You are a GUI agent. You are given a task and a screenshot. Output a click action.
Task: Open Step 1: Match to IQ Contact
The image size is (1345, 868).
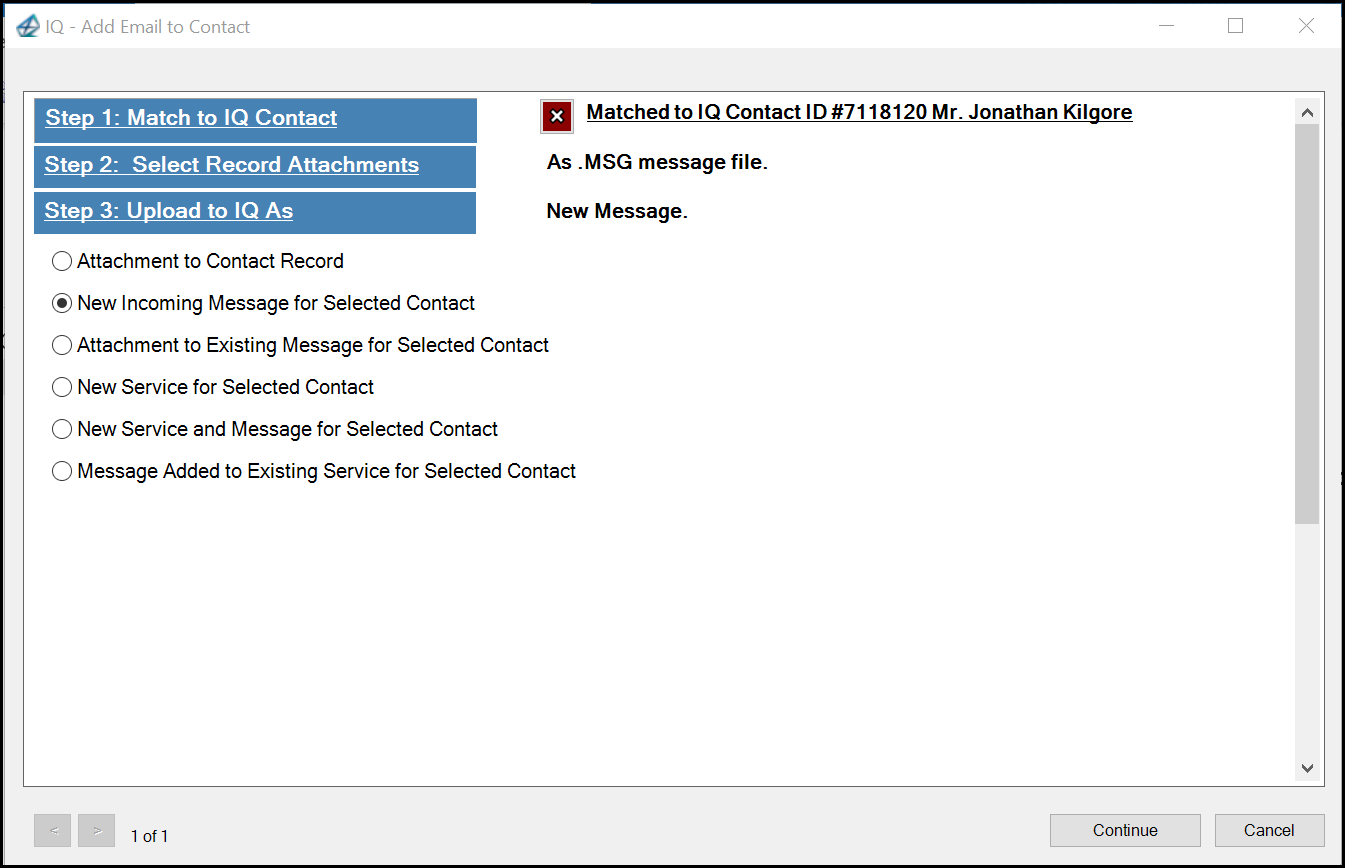coord(255,120)
